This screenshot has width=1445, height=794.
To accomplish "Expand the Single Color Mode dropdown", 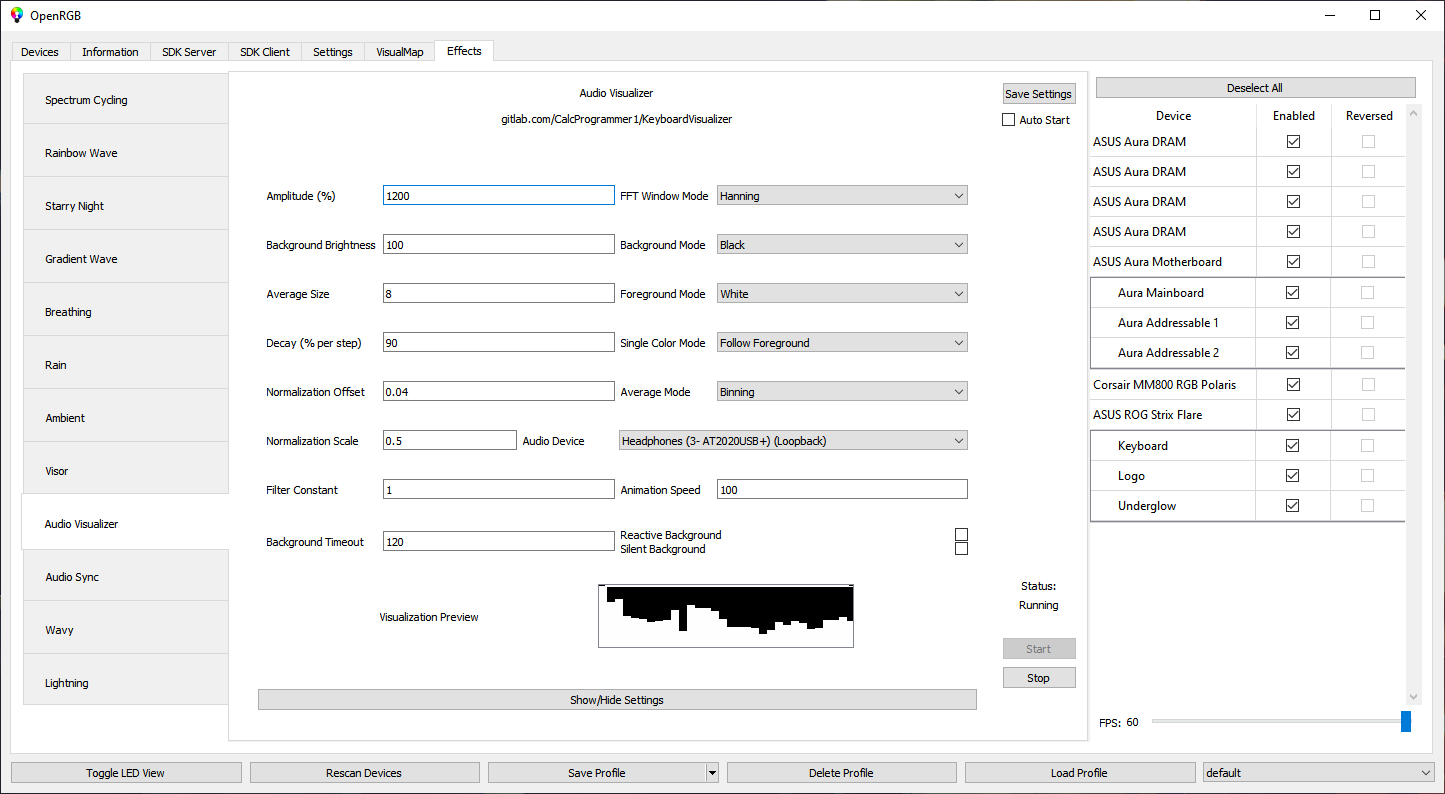I will [842, 343].
